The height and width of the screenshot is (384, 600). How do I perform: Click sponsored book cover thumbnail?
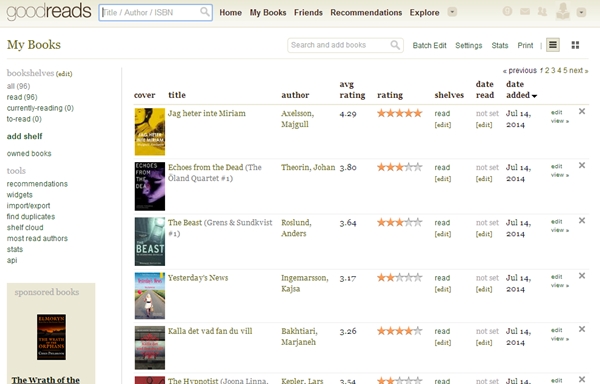51,337
